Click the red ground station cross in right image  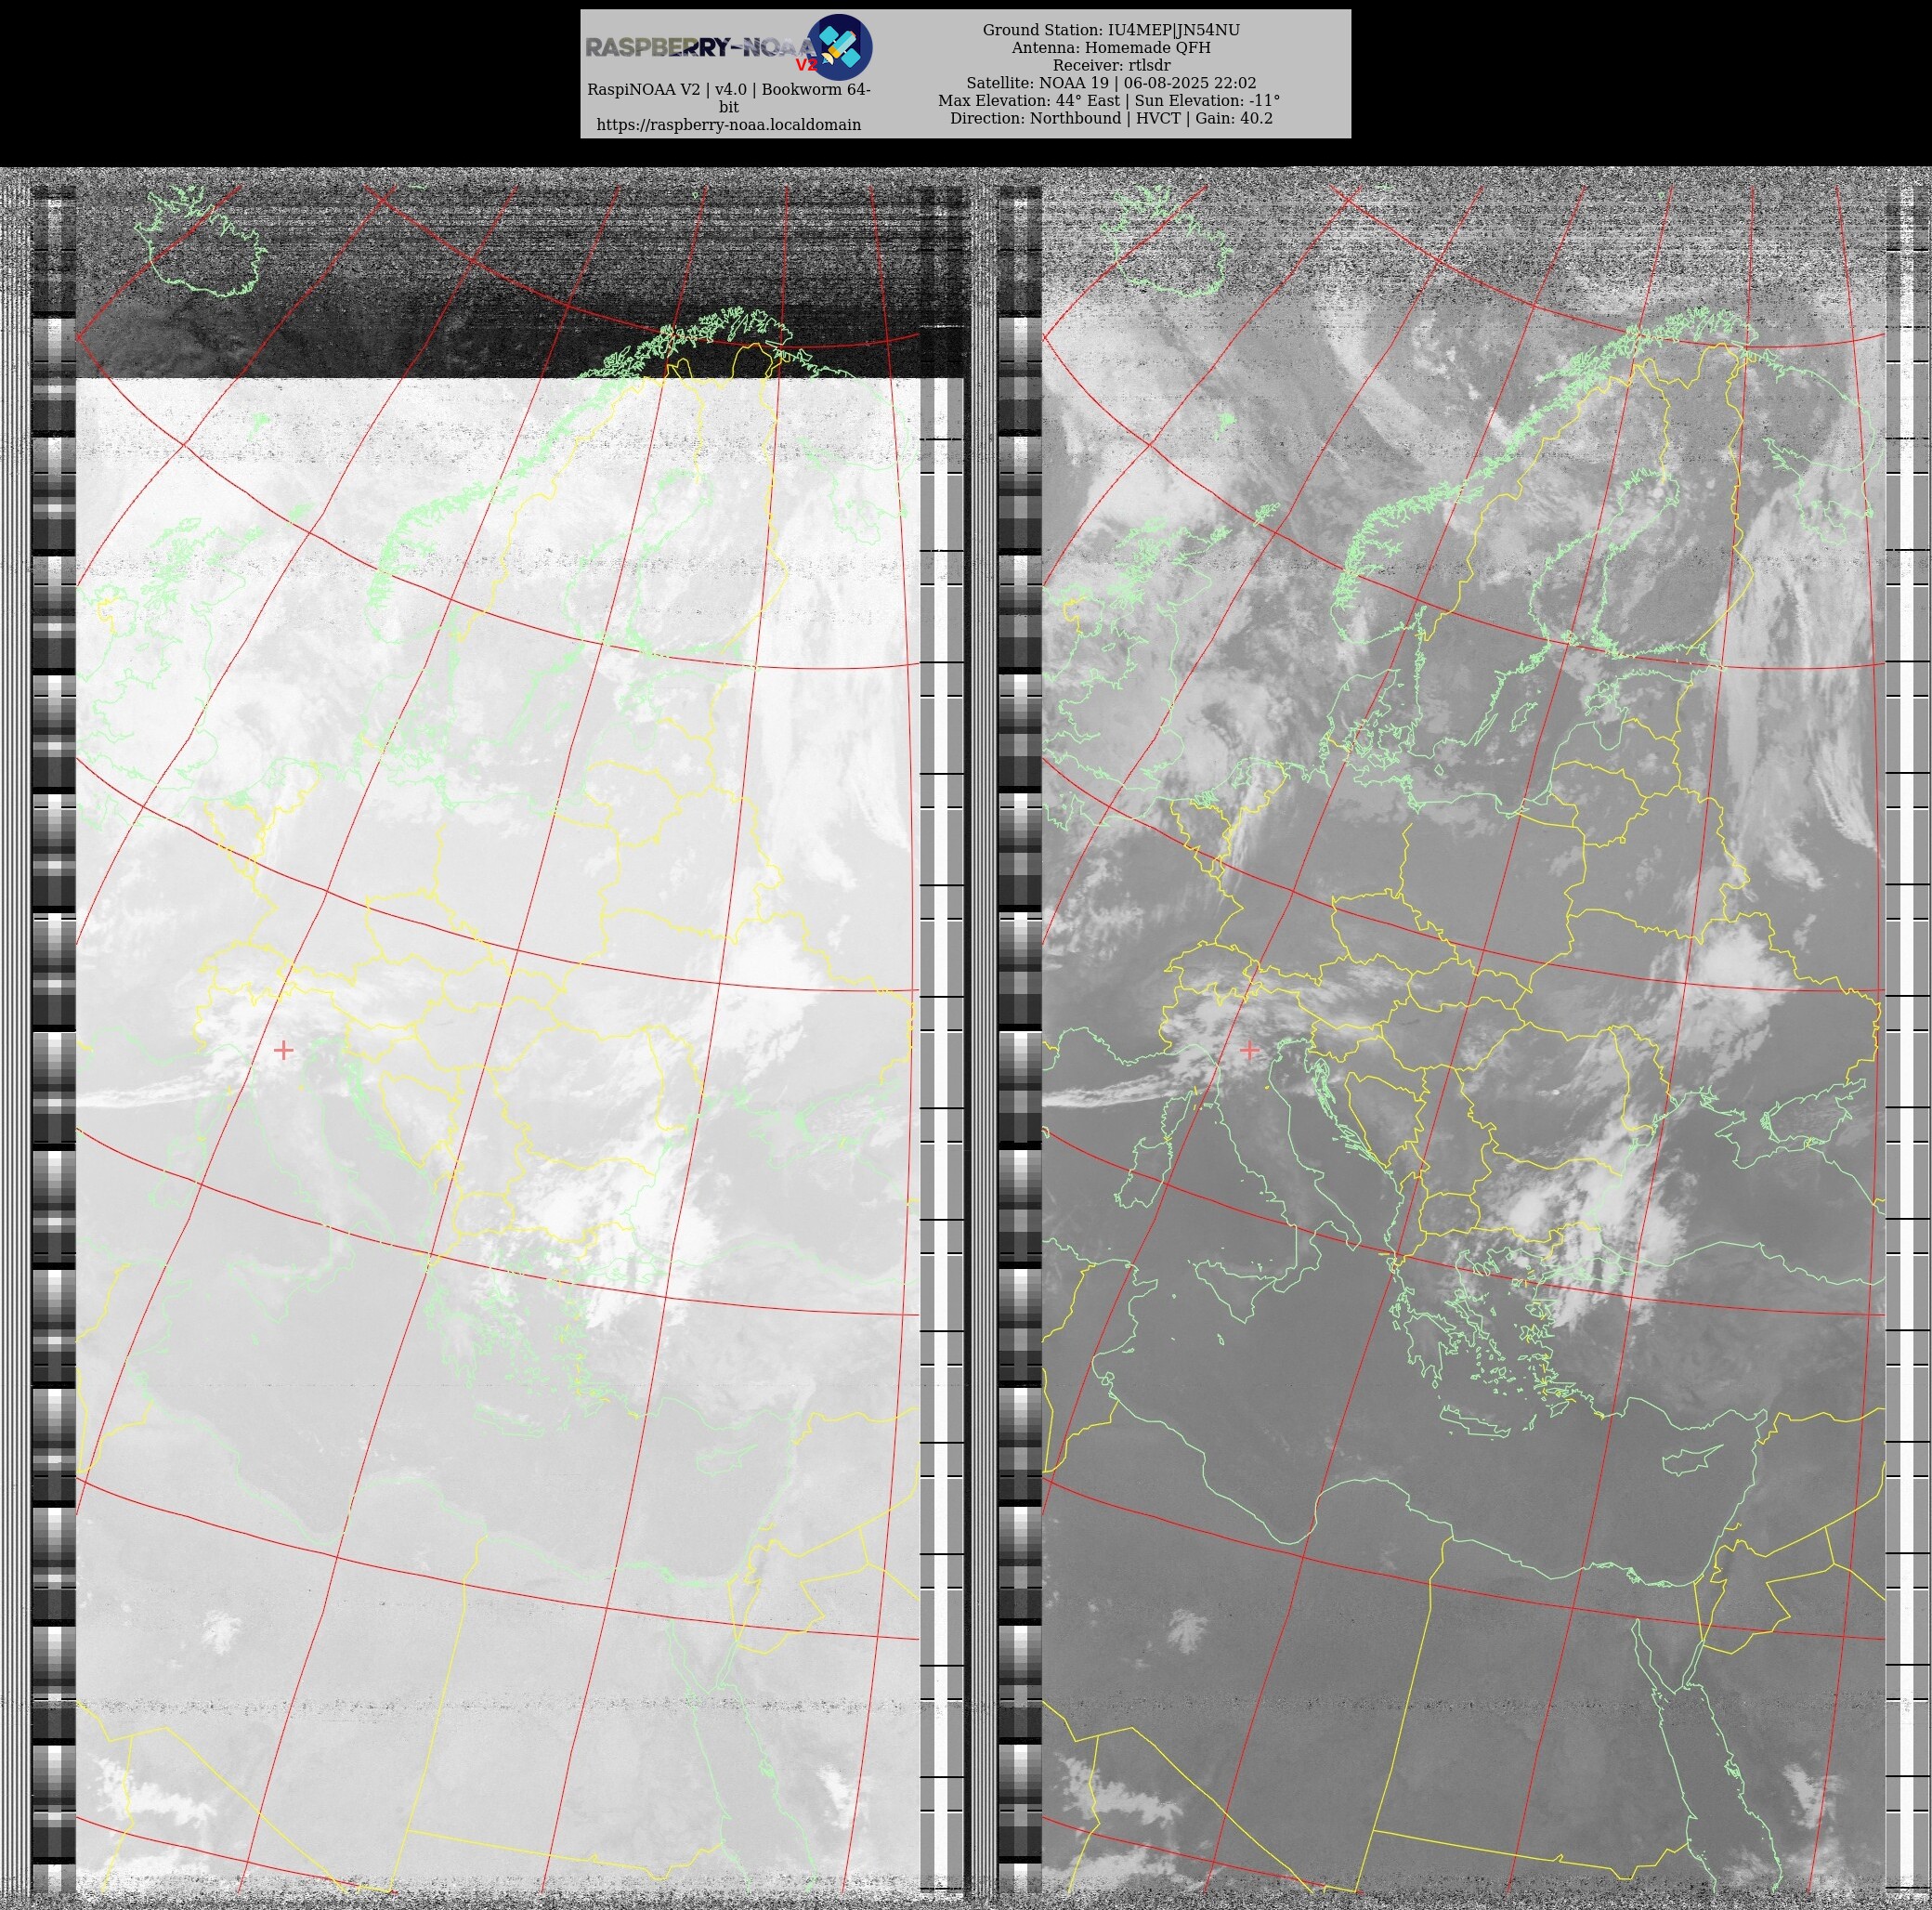tap(1249, 1050)
